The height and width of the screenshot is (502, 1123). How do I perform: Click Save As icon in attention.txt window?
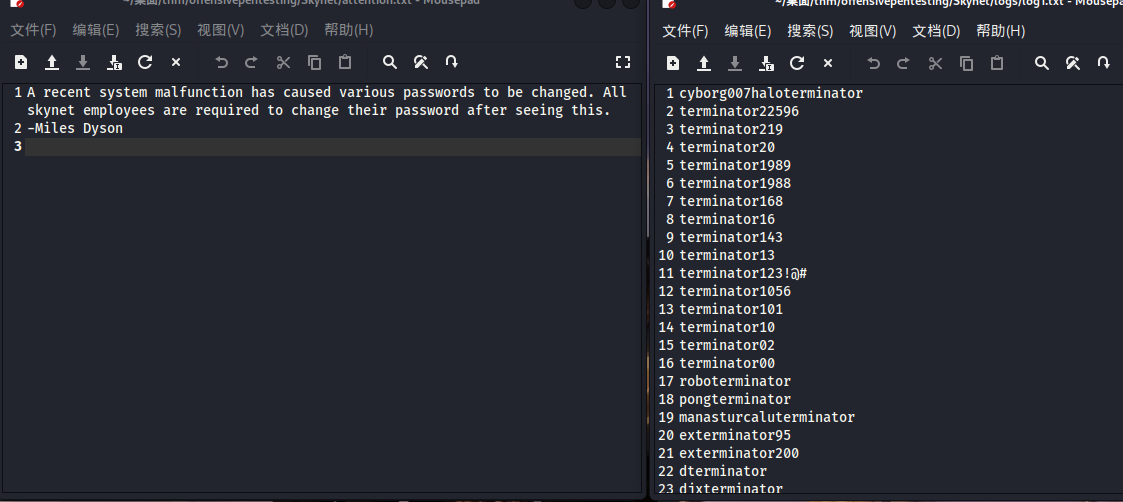[x=115, y=62]
